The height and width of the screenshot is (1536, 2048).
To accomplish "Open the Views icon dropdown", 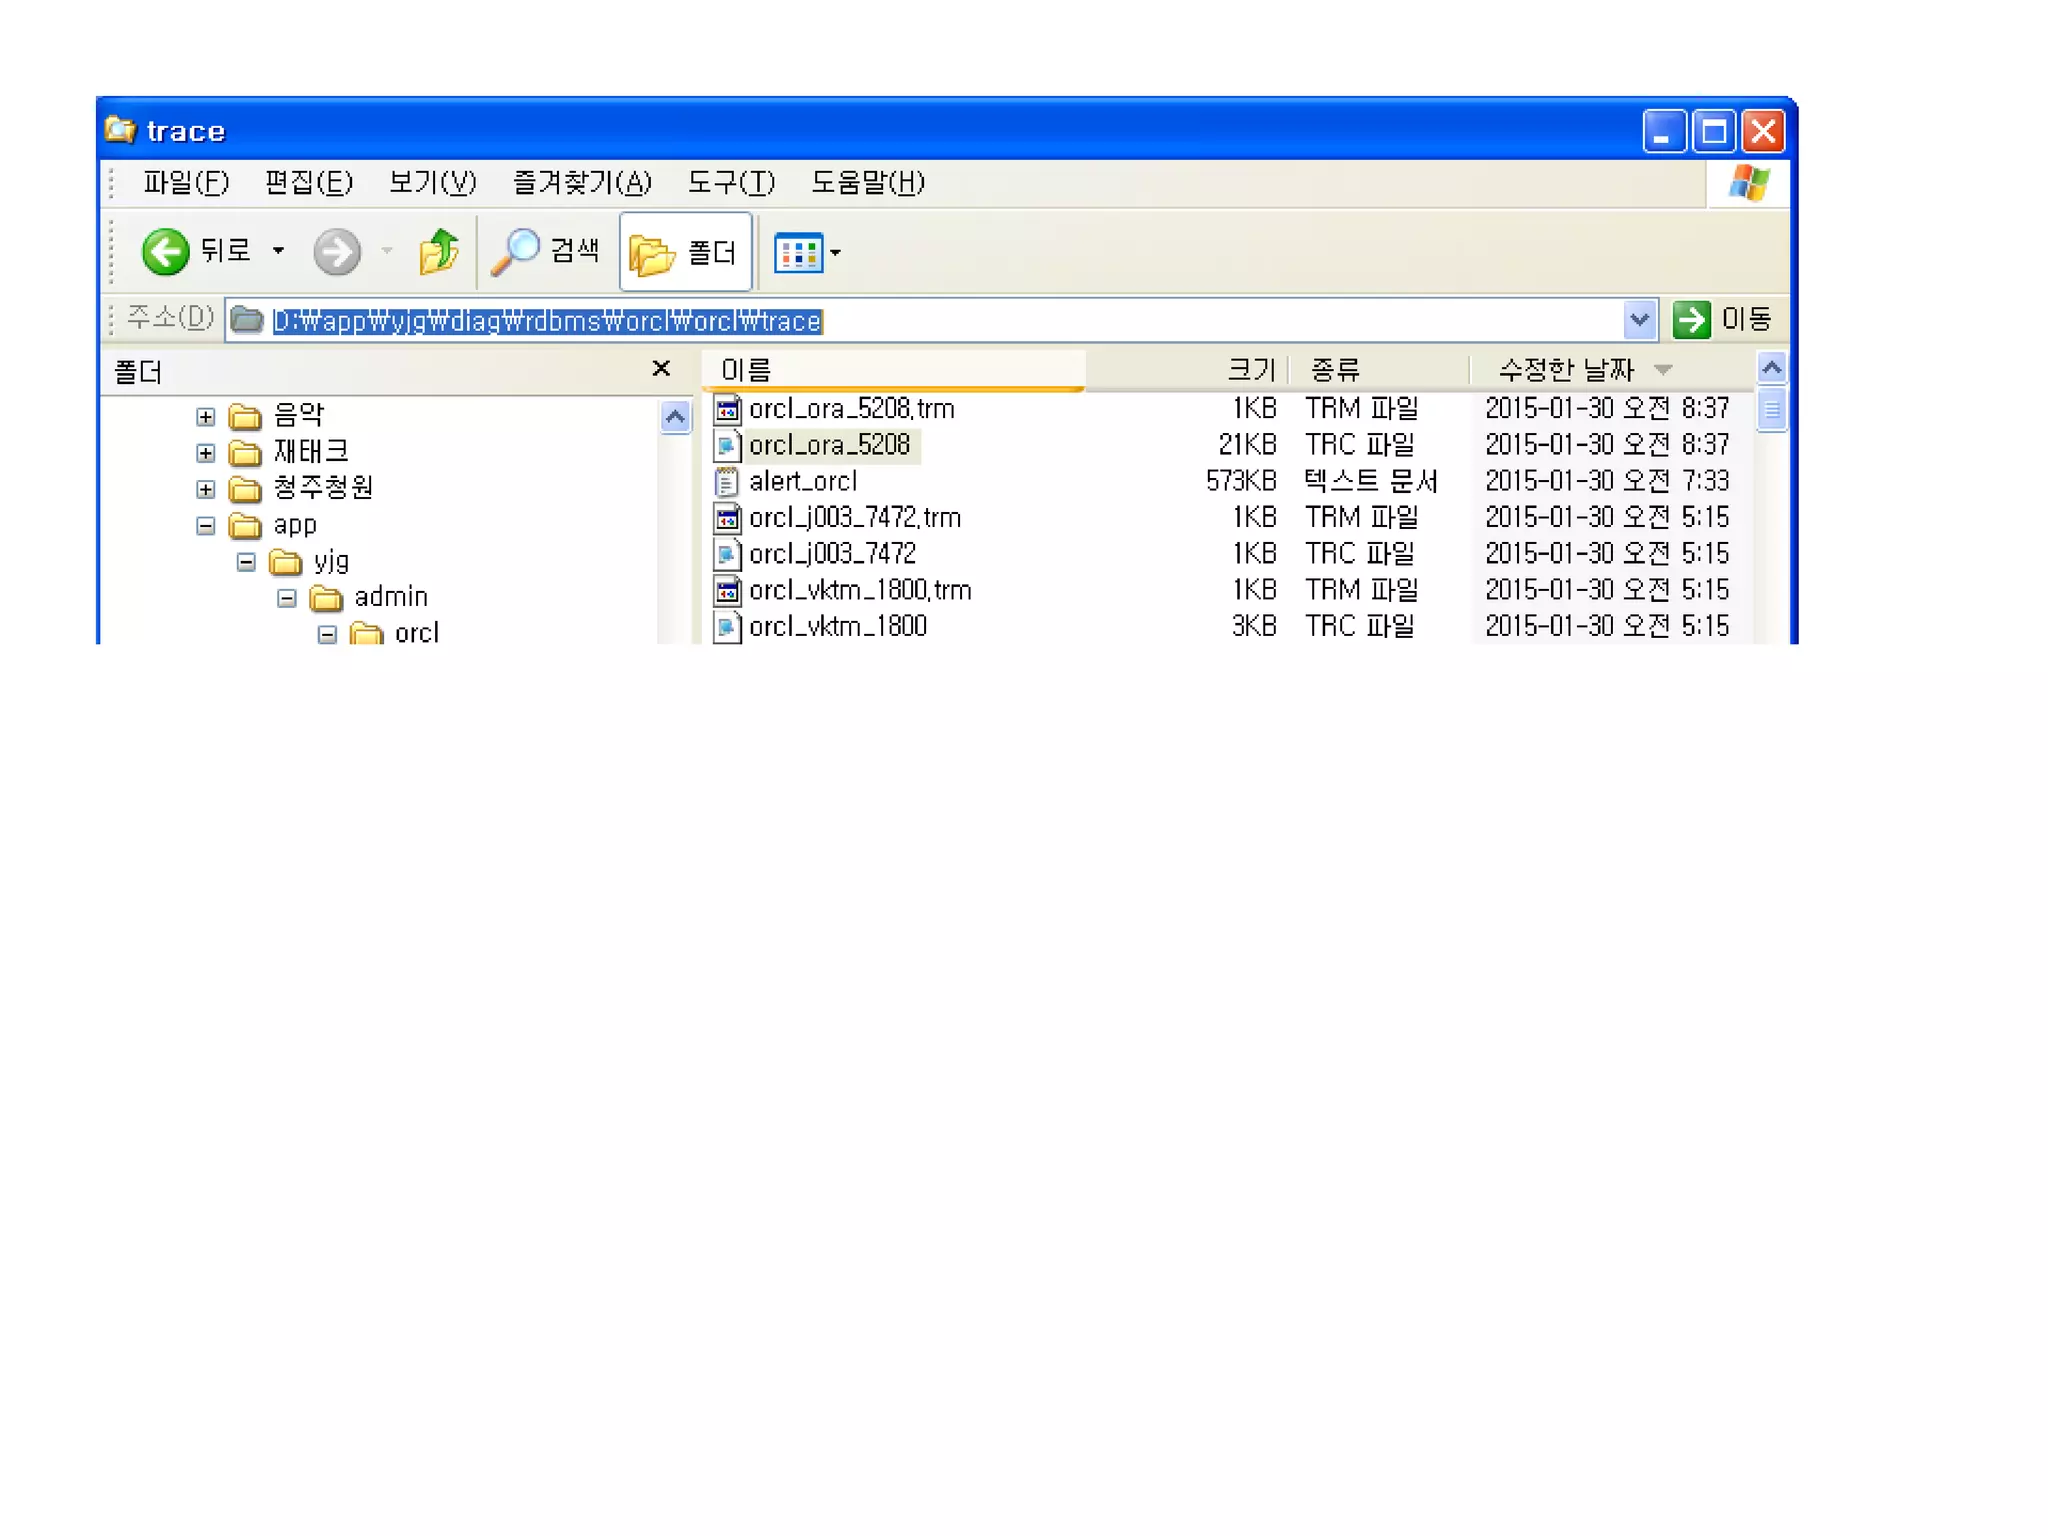I will pyautogui.click(x=808, y=253).
